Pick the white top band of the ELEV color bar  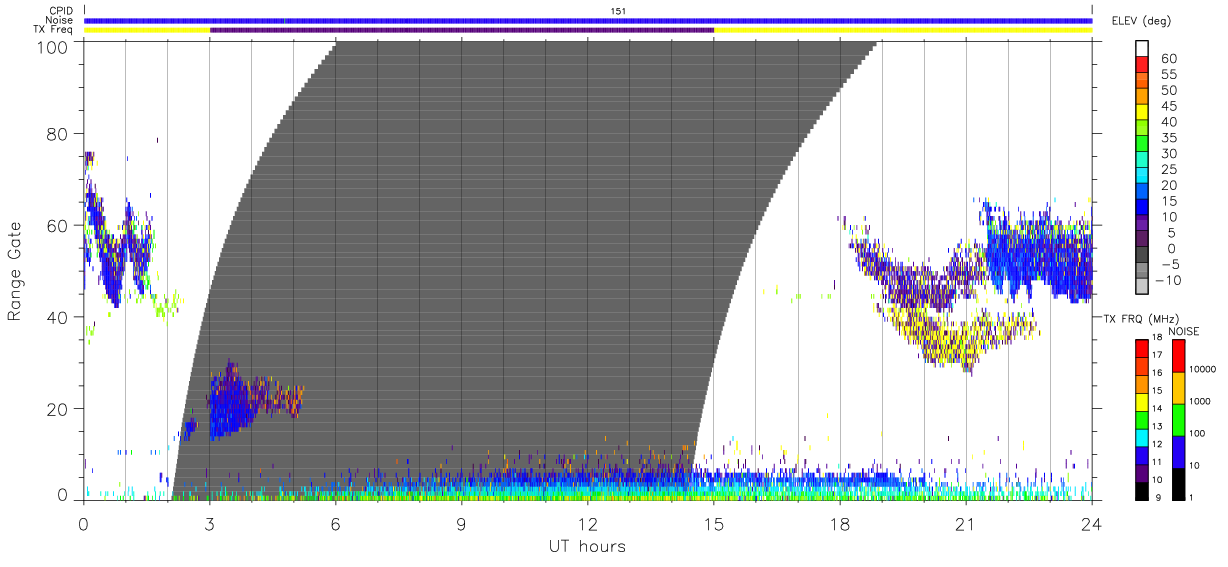coord(1143,49)
